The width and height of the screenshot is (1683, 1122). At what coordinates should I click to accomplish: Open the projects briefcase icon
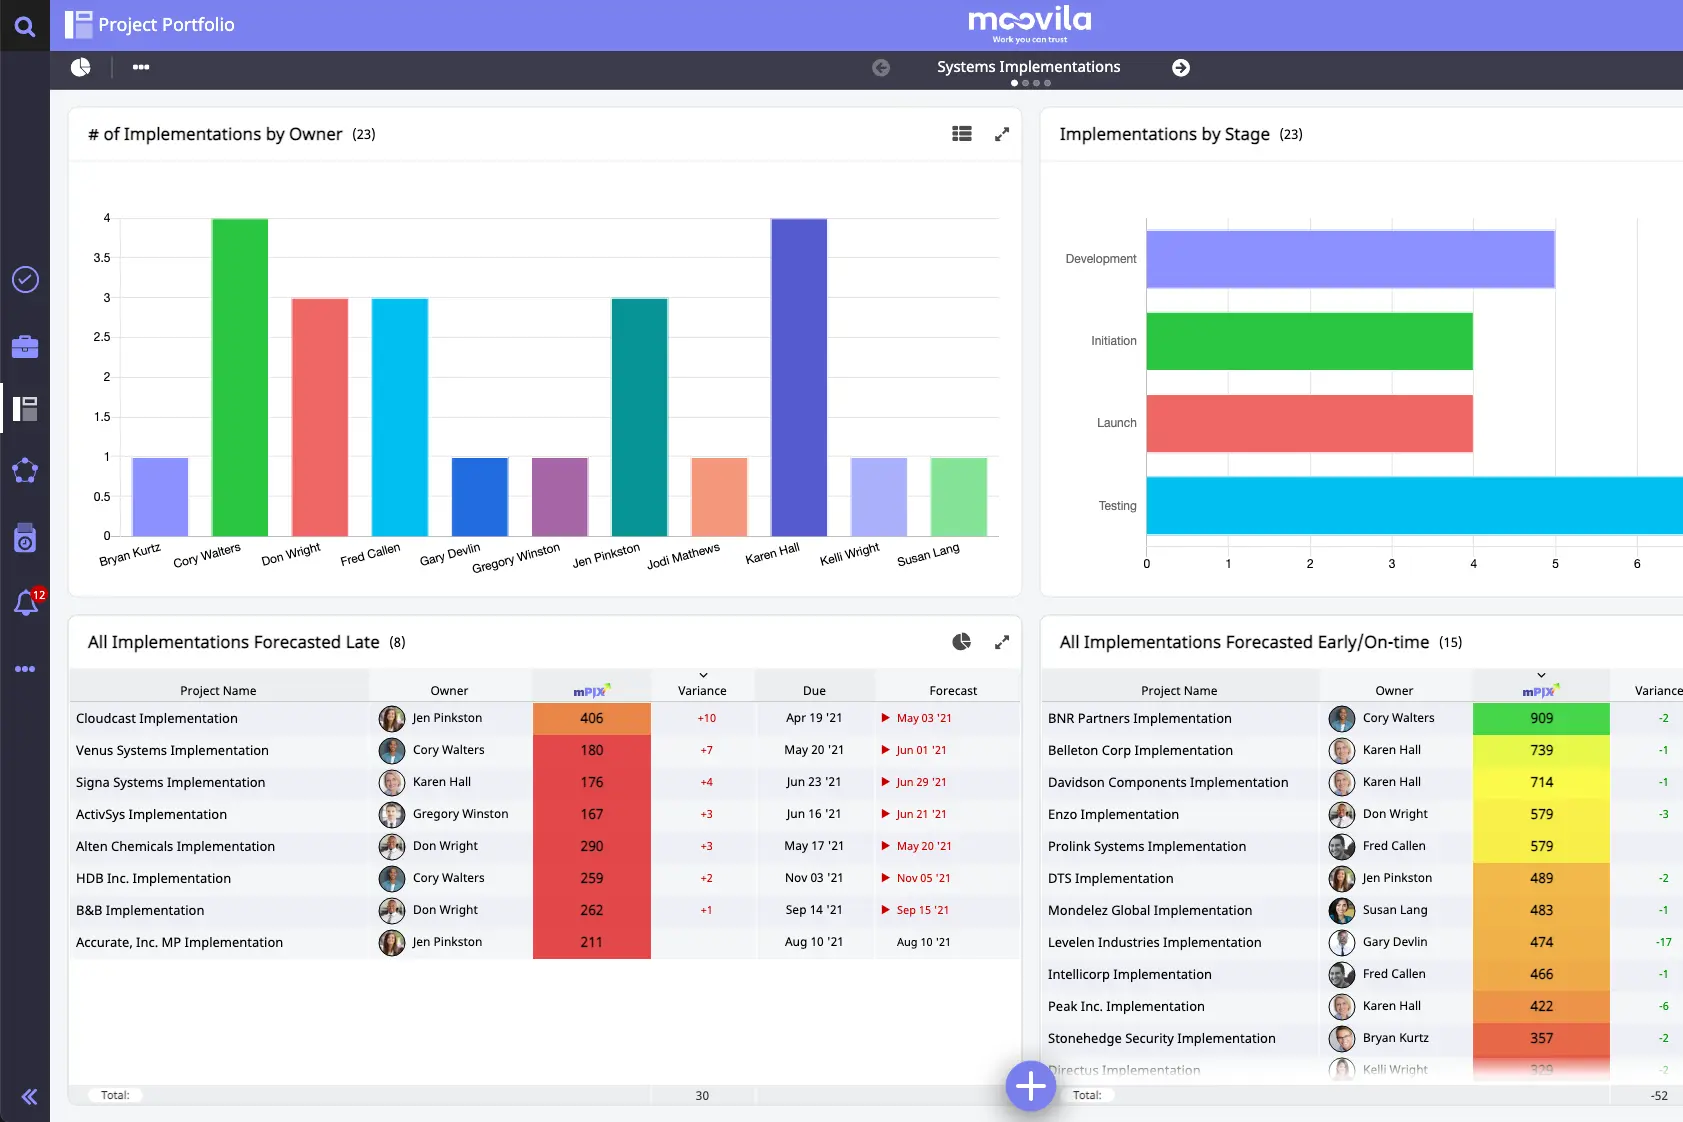[25, 347]
